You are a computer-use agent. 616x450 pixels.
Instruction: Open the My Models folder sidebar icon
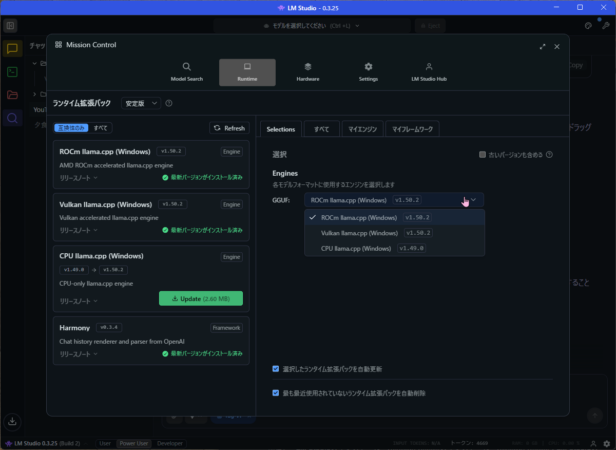point(12,95)
